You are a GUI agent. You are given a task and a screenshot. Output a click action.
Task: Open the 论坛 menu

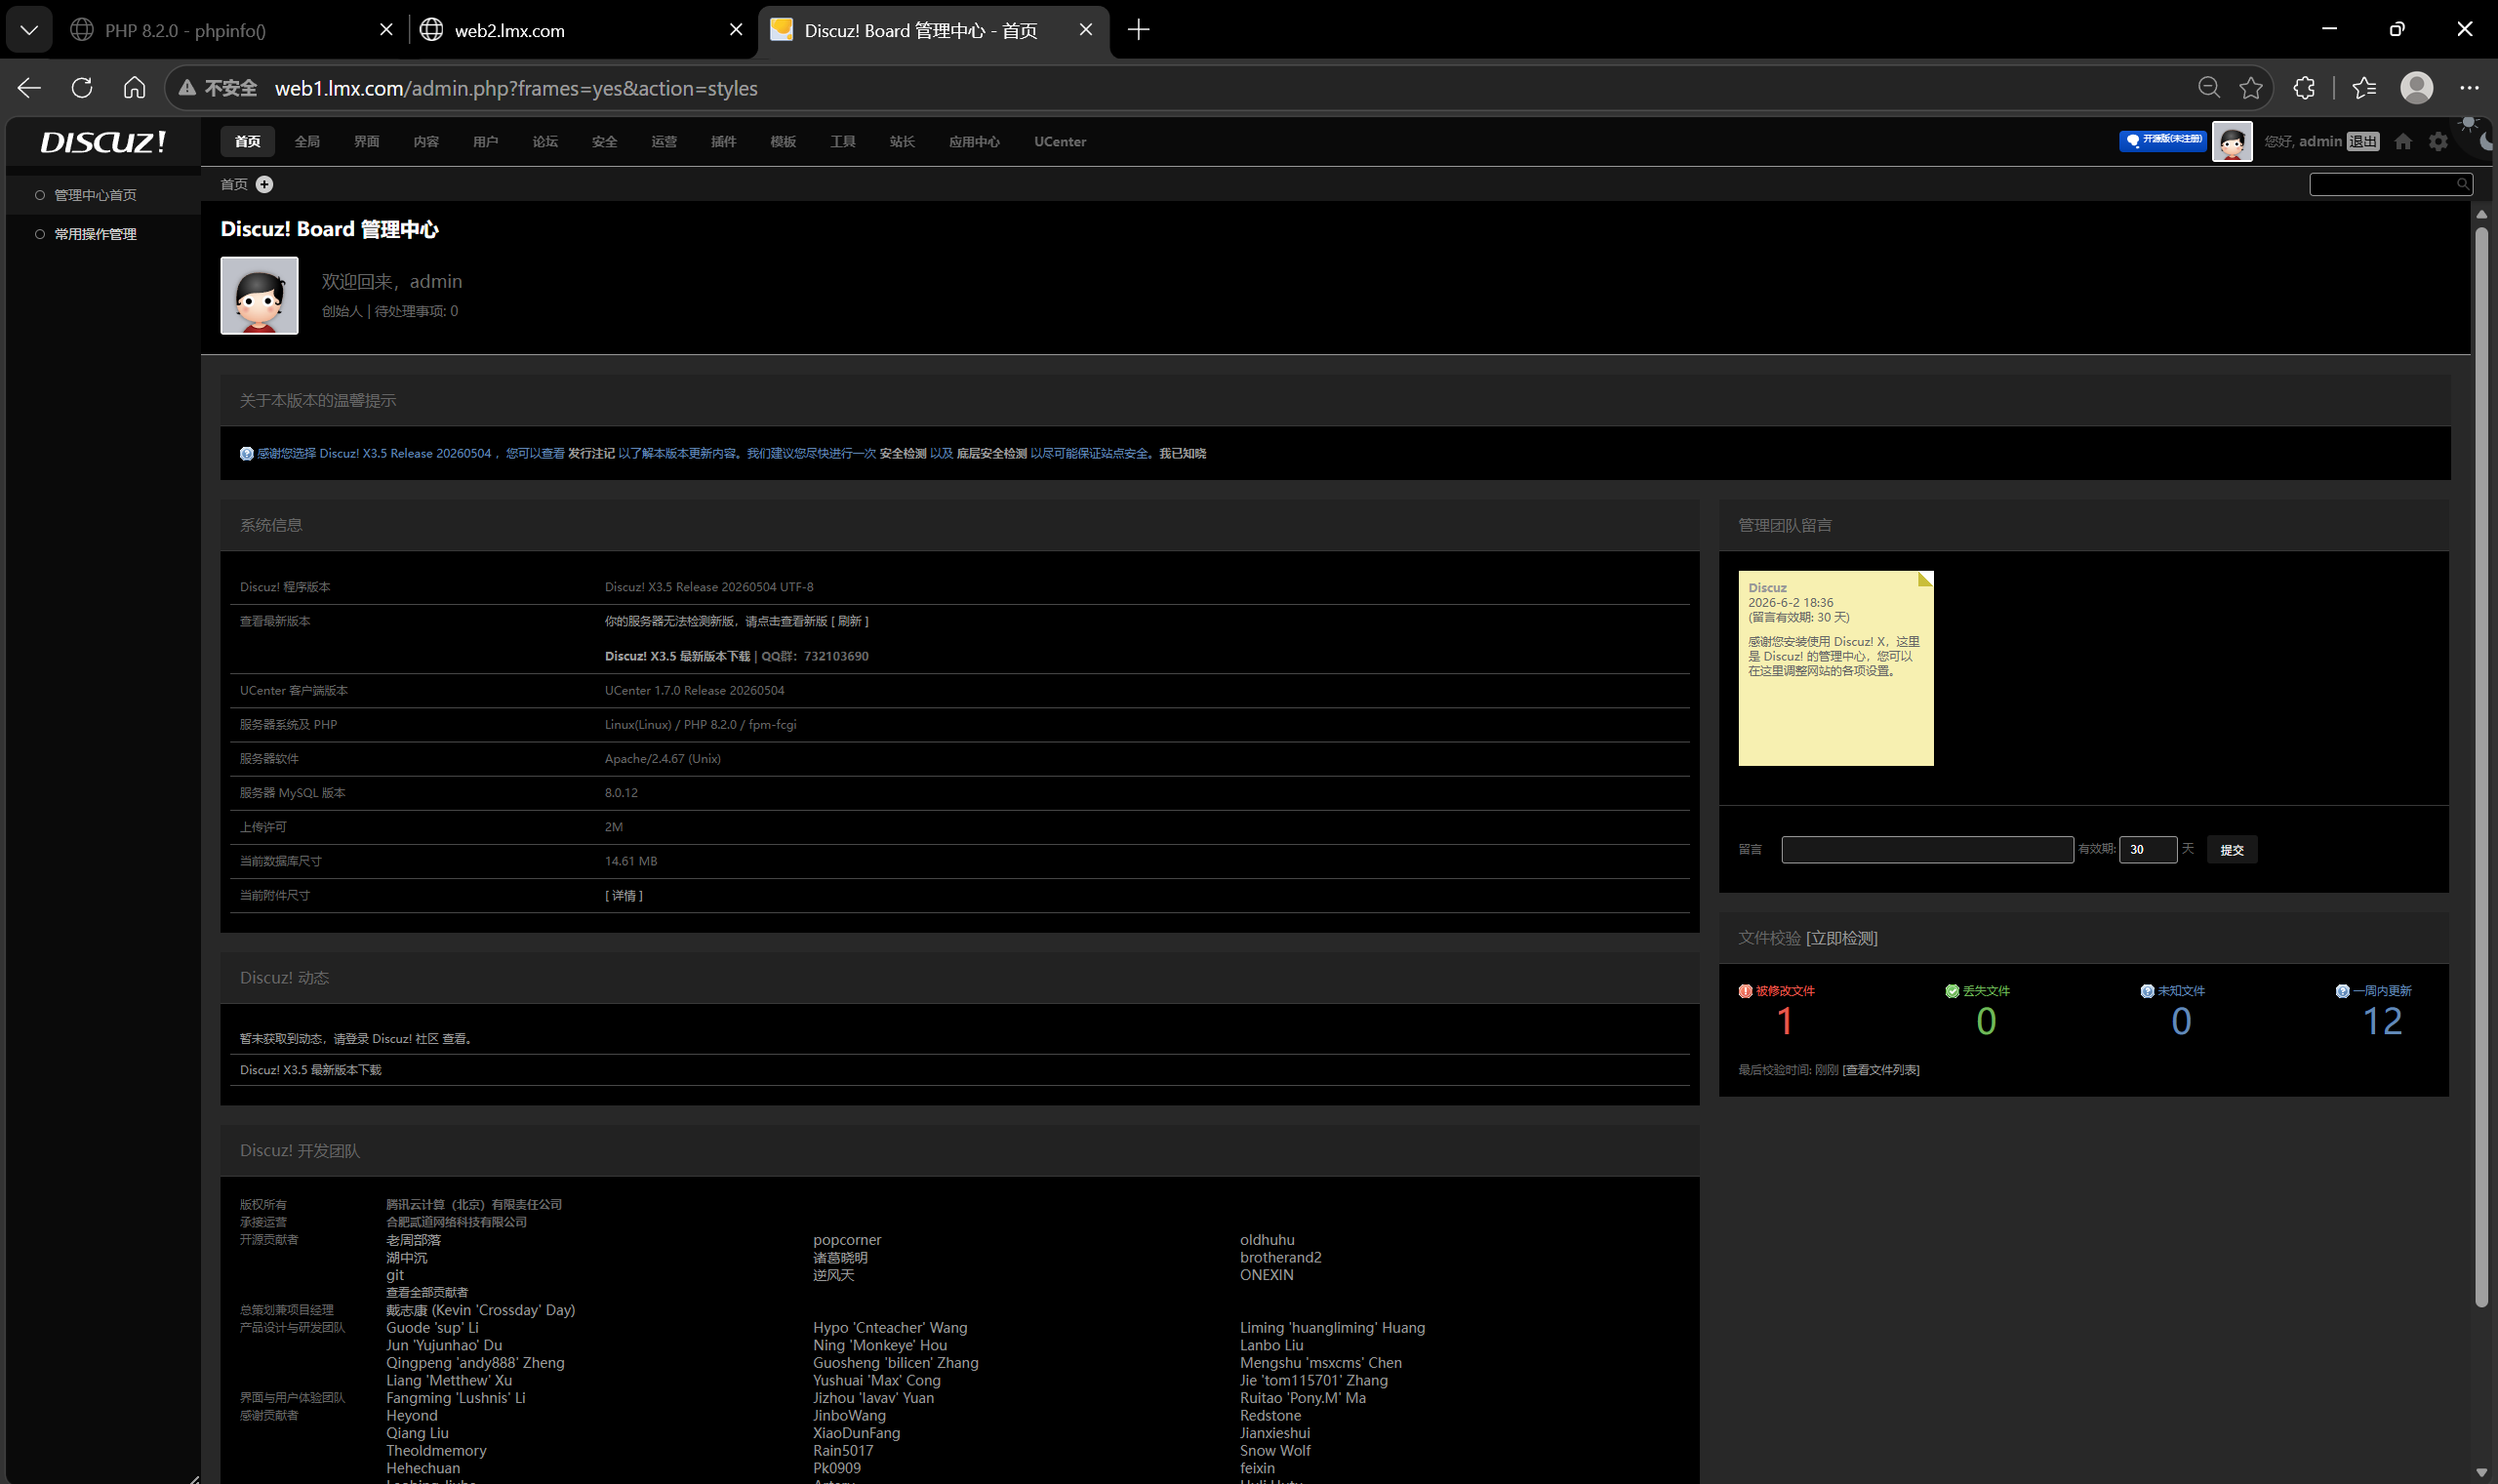click(x=545, y=141)
